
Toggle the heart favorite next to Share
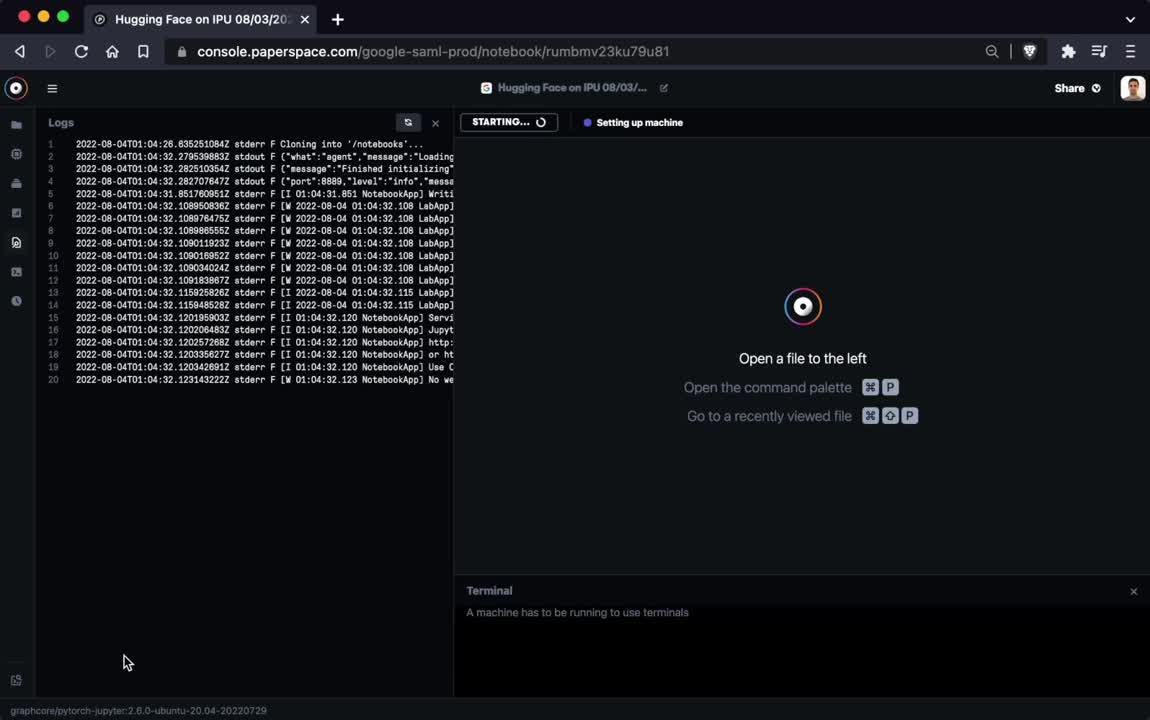click(1096, 88)
